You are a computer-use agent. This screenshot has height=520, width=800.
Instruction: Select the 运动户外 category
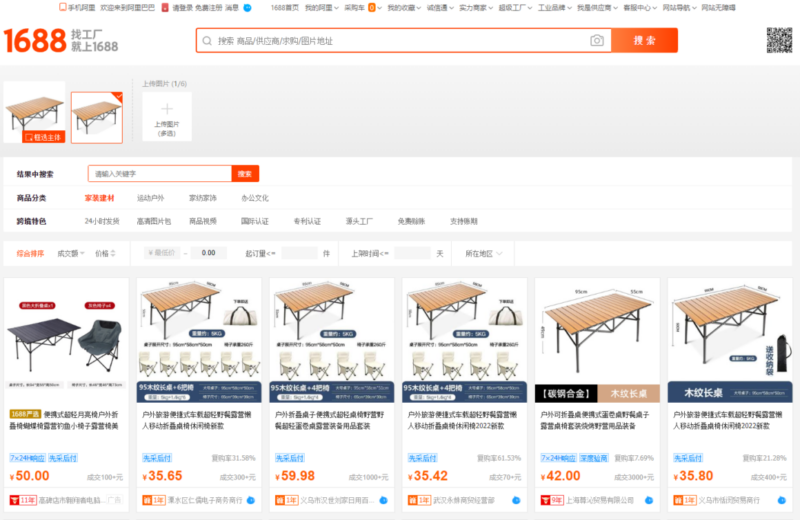[151, 198]
